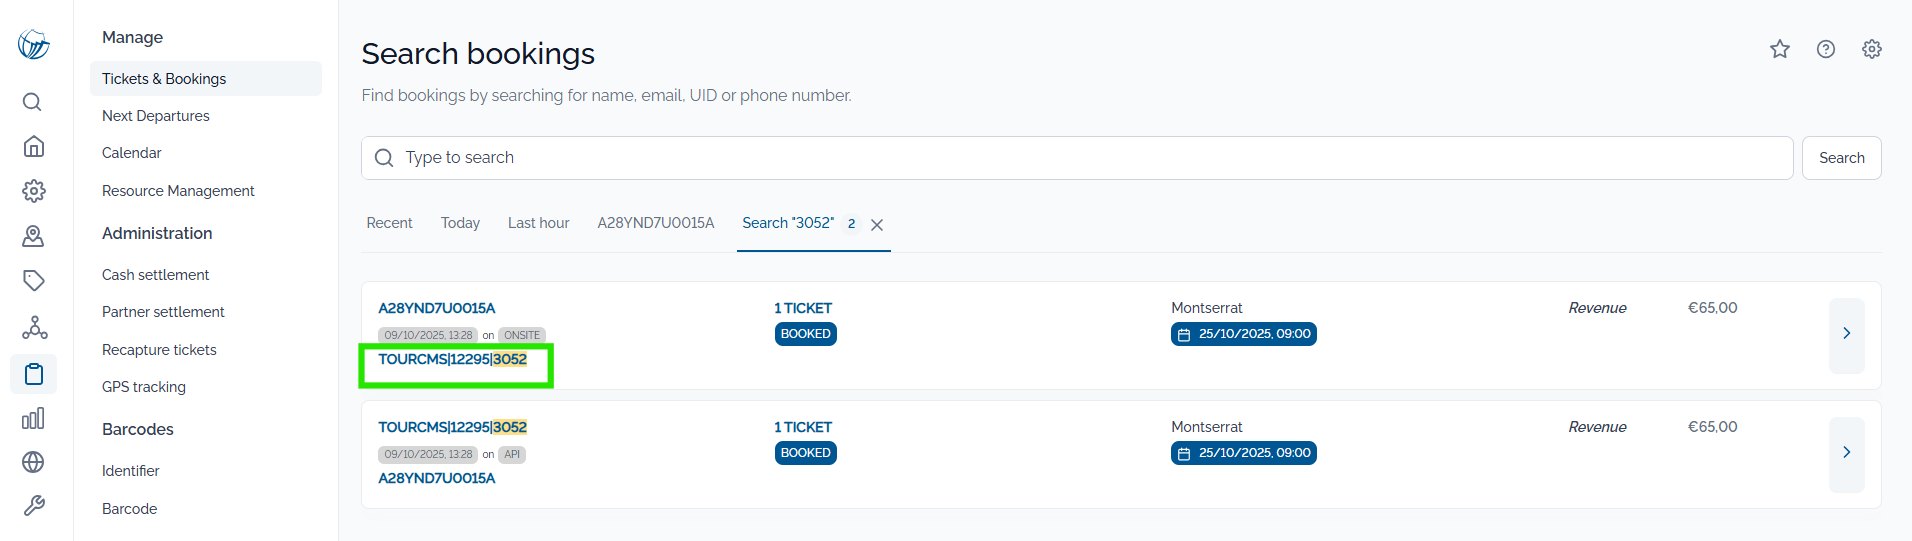
Task: Open TOURCMS|12295|3052 heading link in the second result
Action: click(x=452, y=427)
